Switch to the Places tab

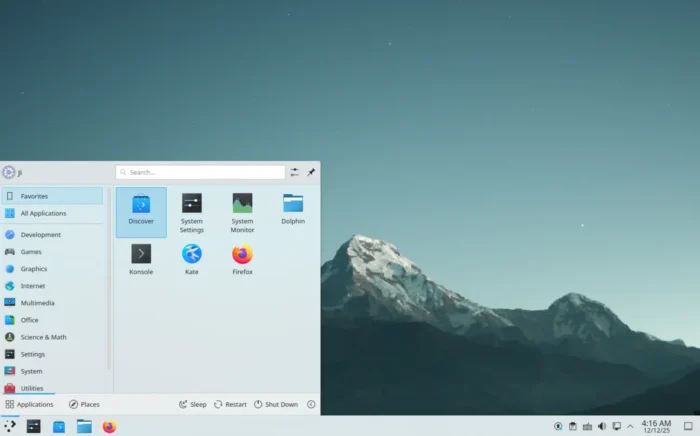tap(84, 405)
